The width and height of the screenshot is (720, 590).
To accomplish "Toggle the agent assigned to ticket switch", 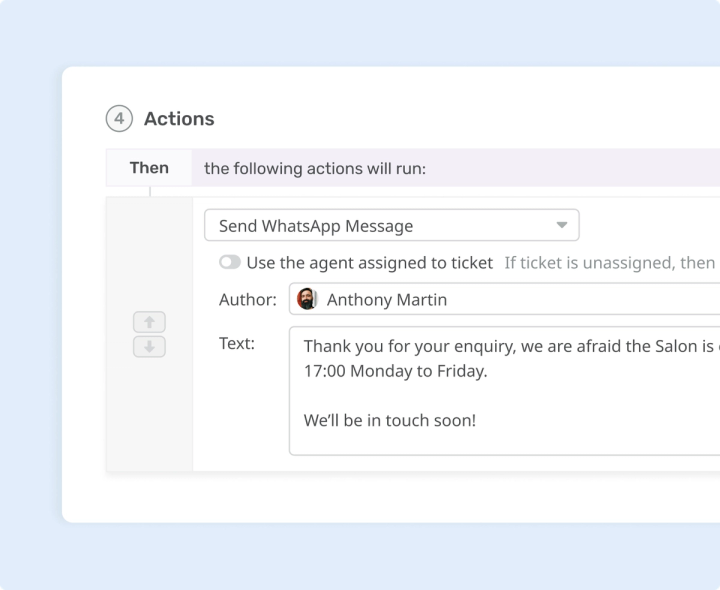I will pos(230,262).
